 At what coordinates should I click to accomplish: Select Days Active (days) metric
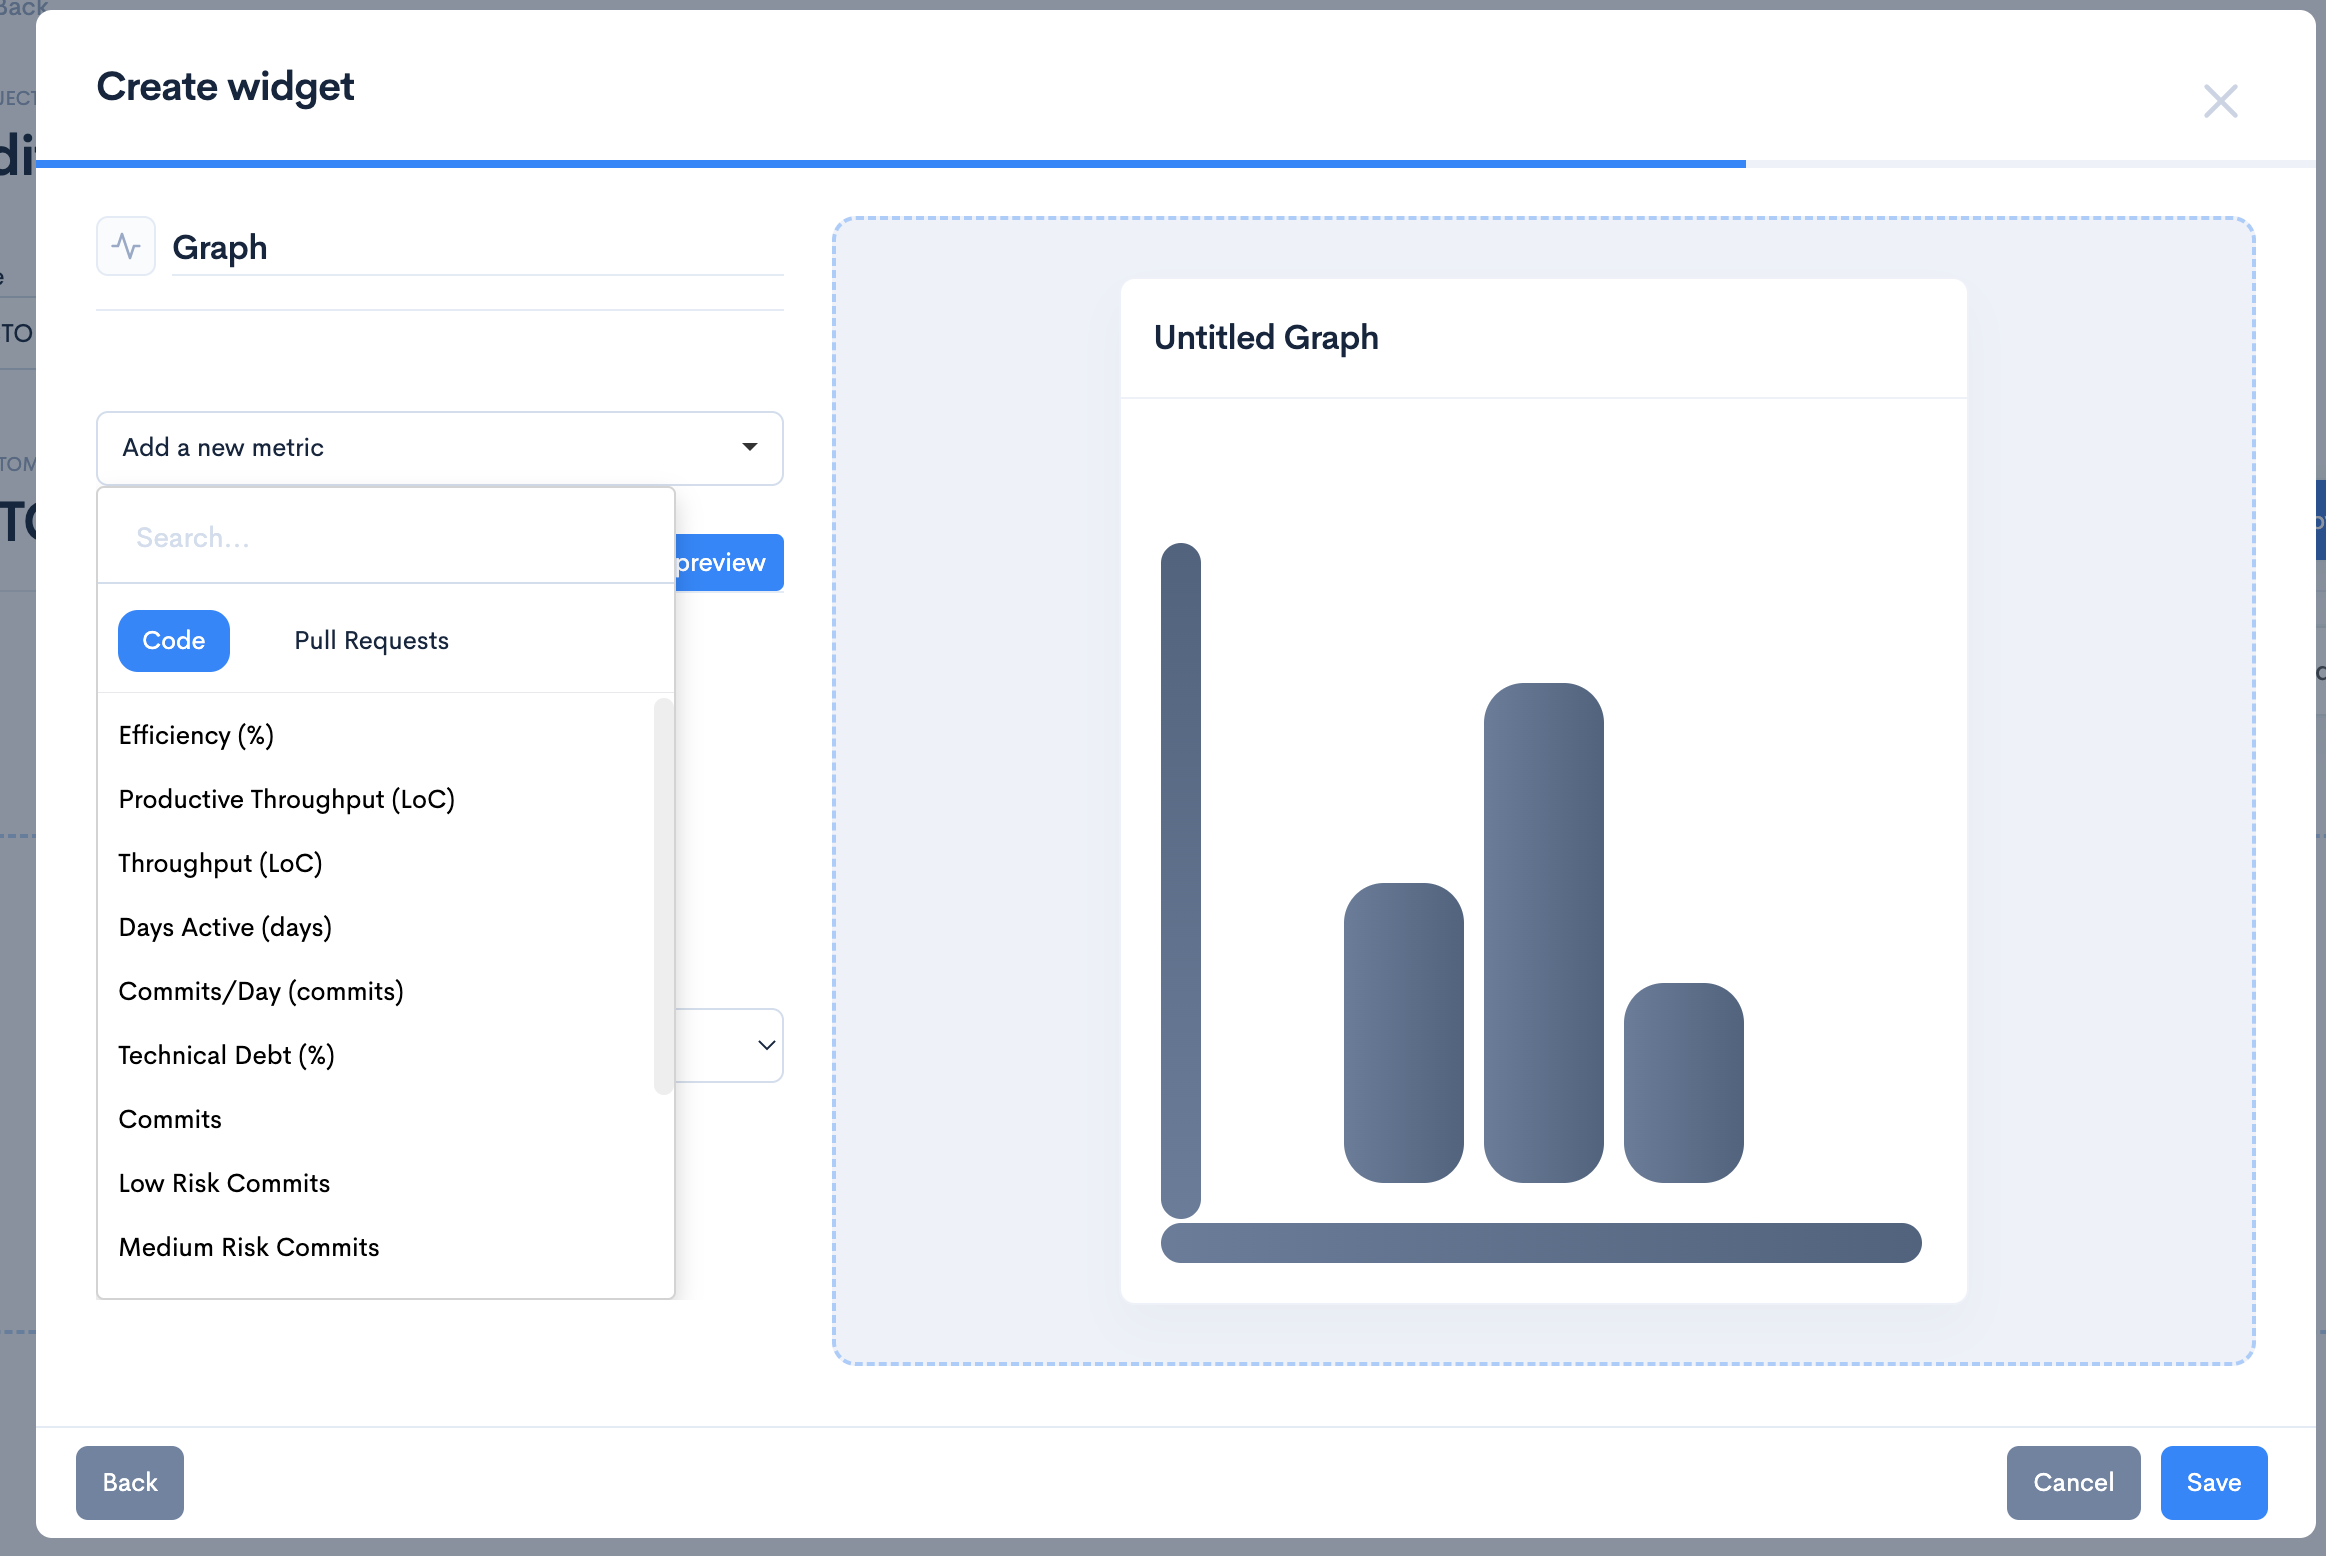pyautogui.click(x=225, y=927)
